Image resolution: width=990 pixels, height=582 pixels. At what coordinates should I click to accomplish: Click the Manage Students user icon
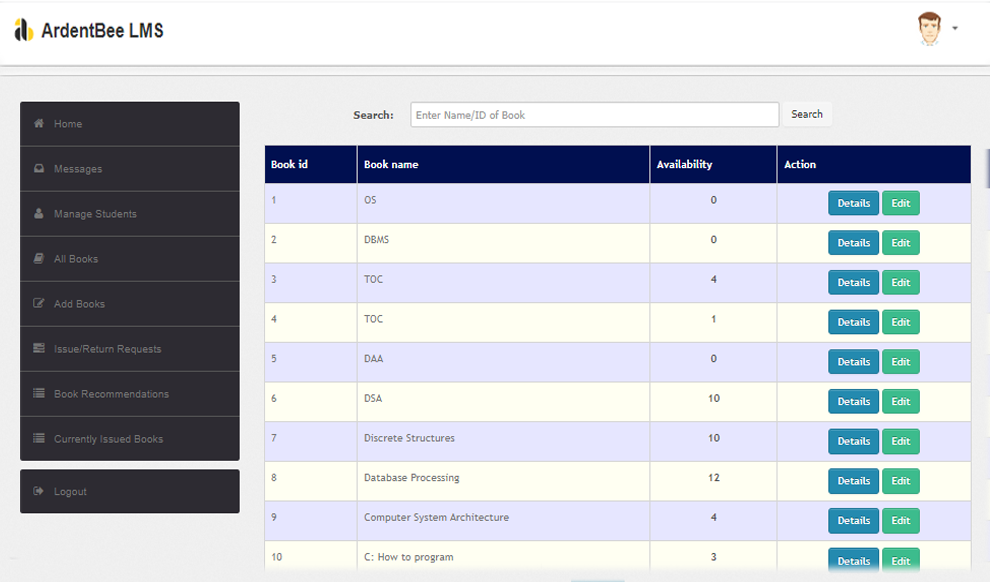[39, 214]
